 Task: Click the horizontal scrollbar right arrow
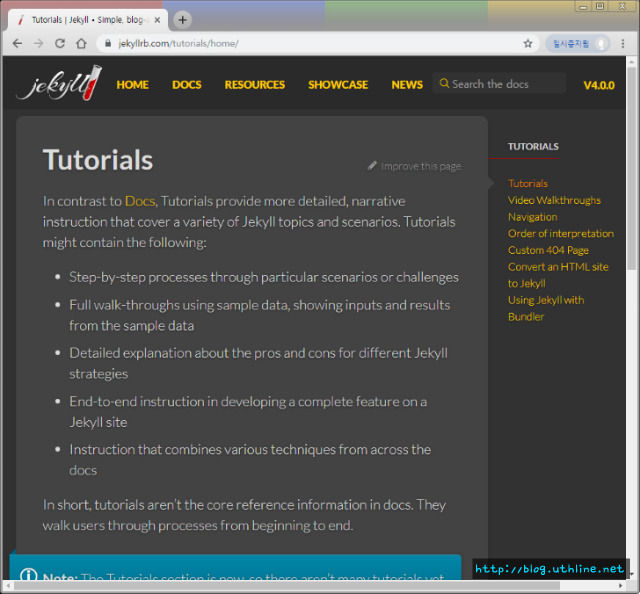click(x=620, y=586)
